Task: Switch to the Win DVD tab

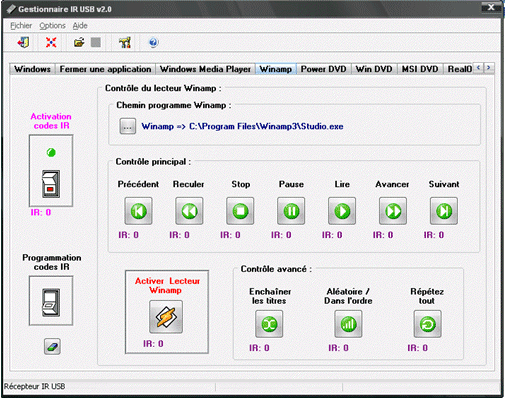Action: 374,69
